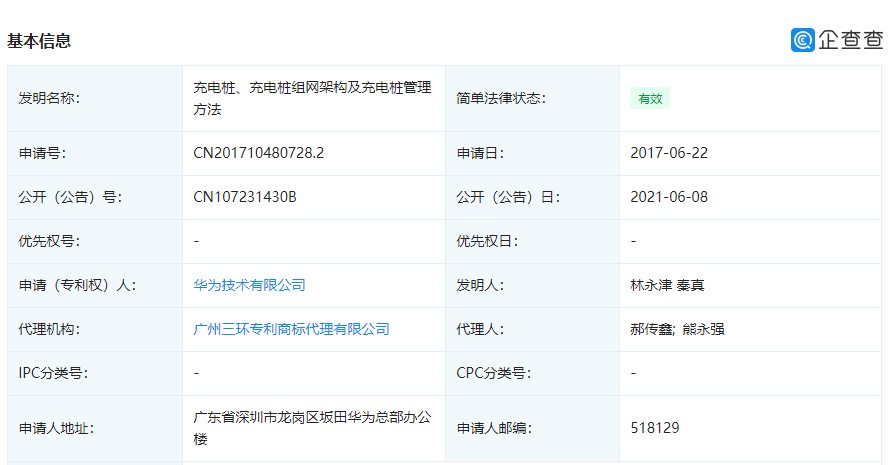Click the 简单法律状态 label cell
The height and width of the screenshot is (465, 894).
coord(501,98)
